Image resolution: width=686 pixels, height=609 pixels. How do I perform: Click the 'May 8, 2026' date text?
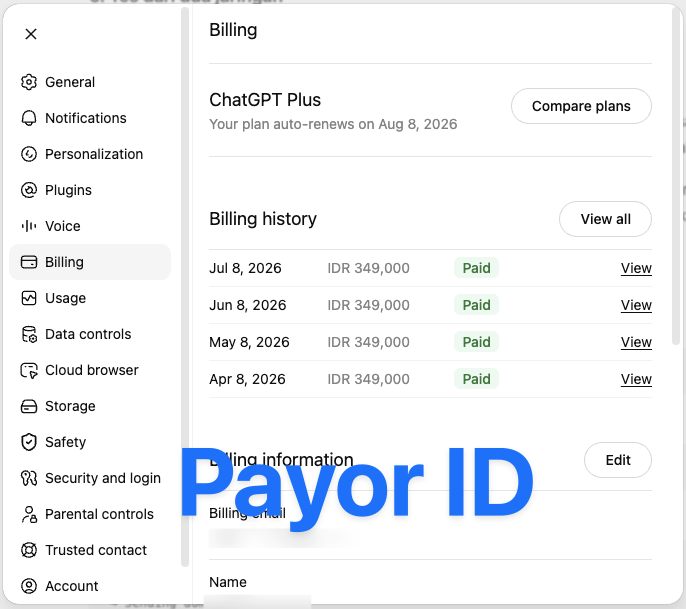click(249, 342)
